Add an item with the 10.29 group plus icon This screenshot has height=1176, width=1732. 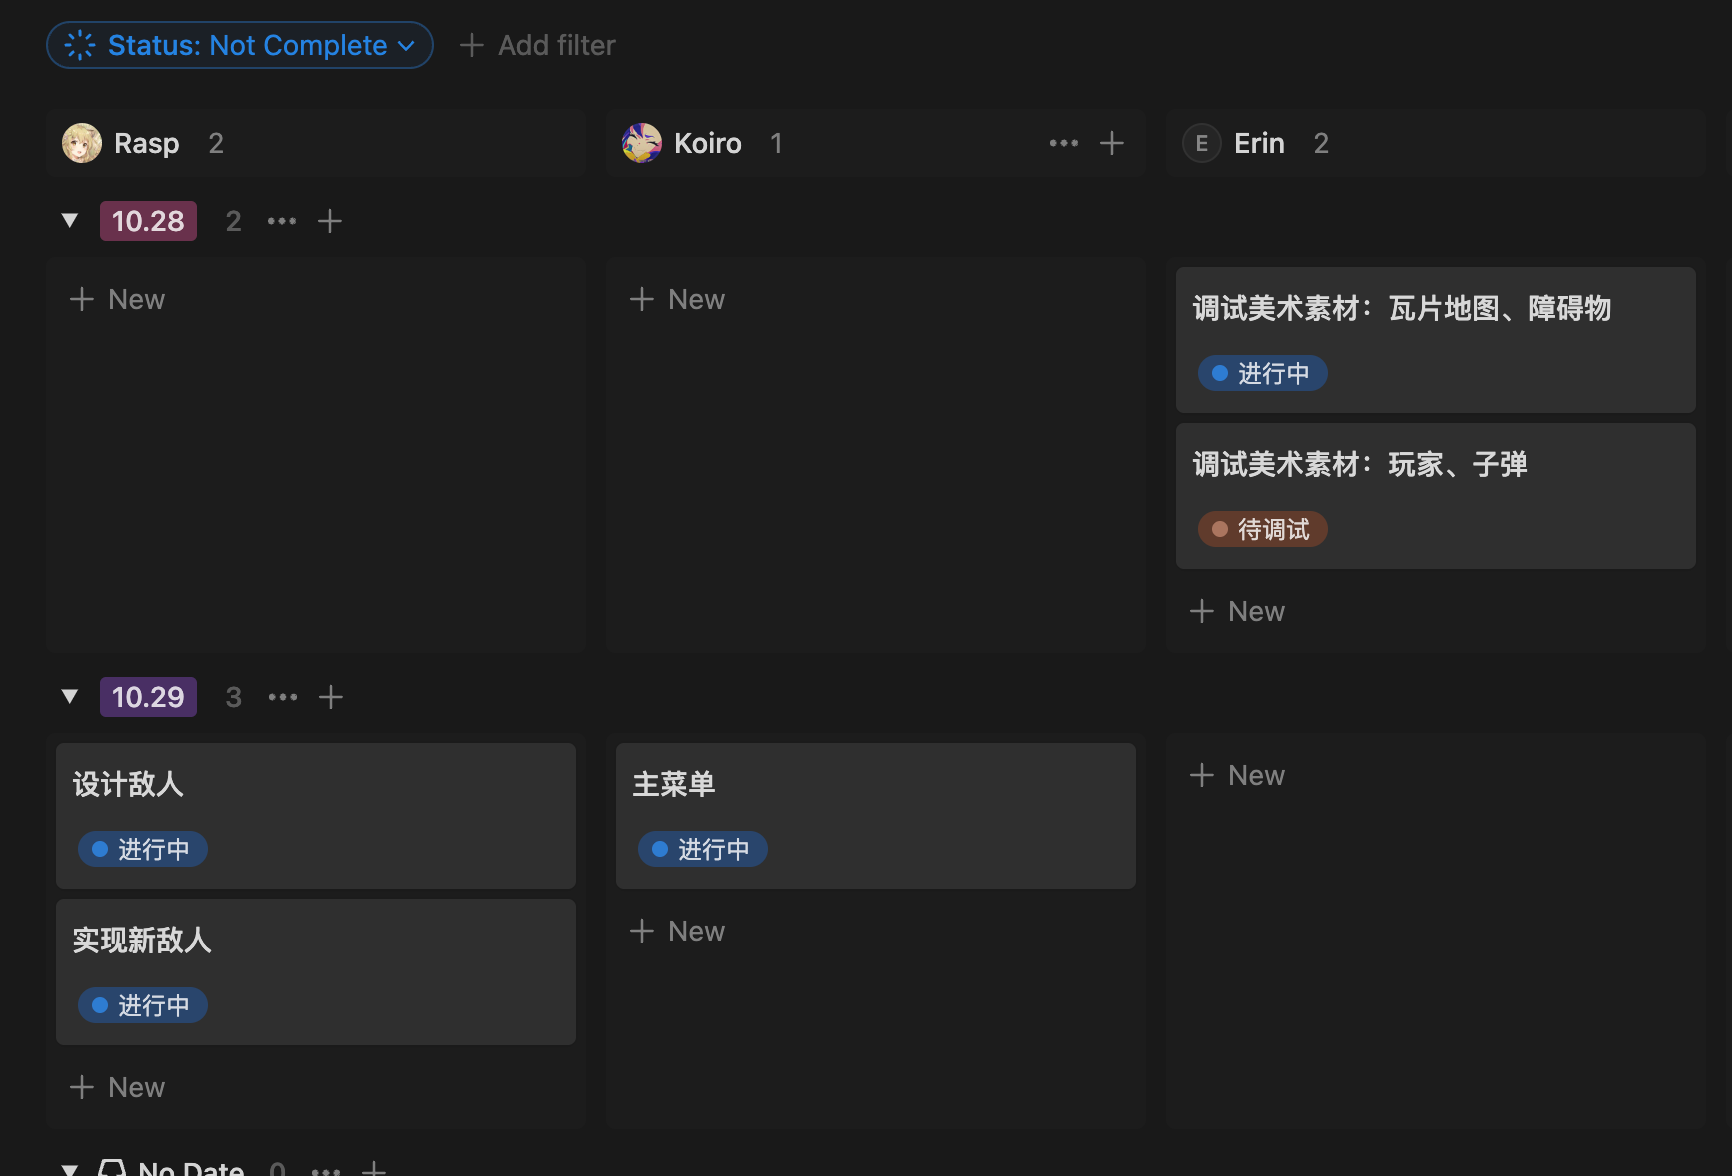331,697
